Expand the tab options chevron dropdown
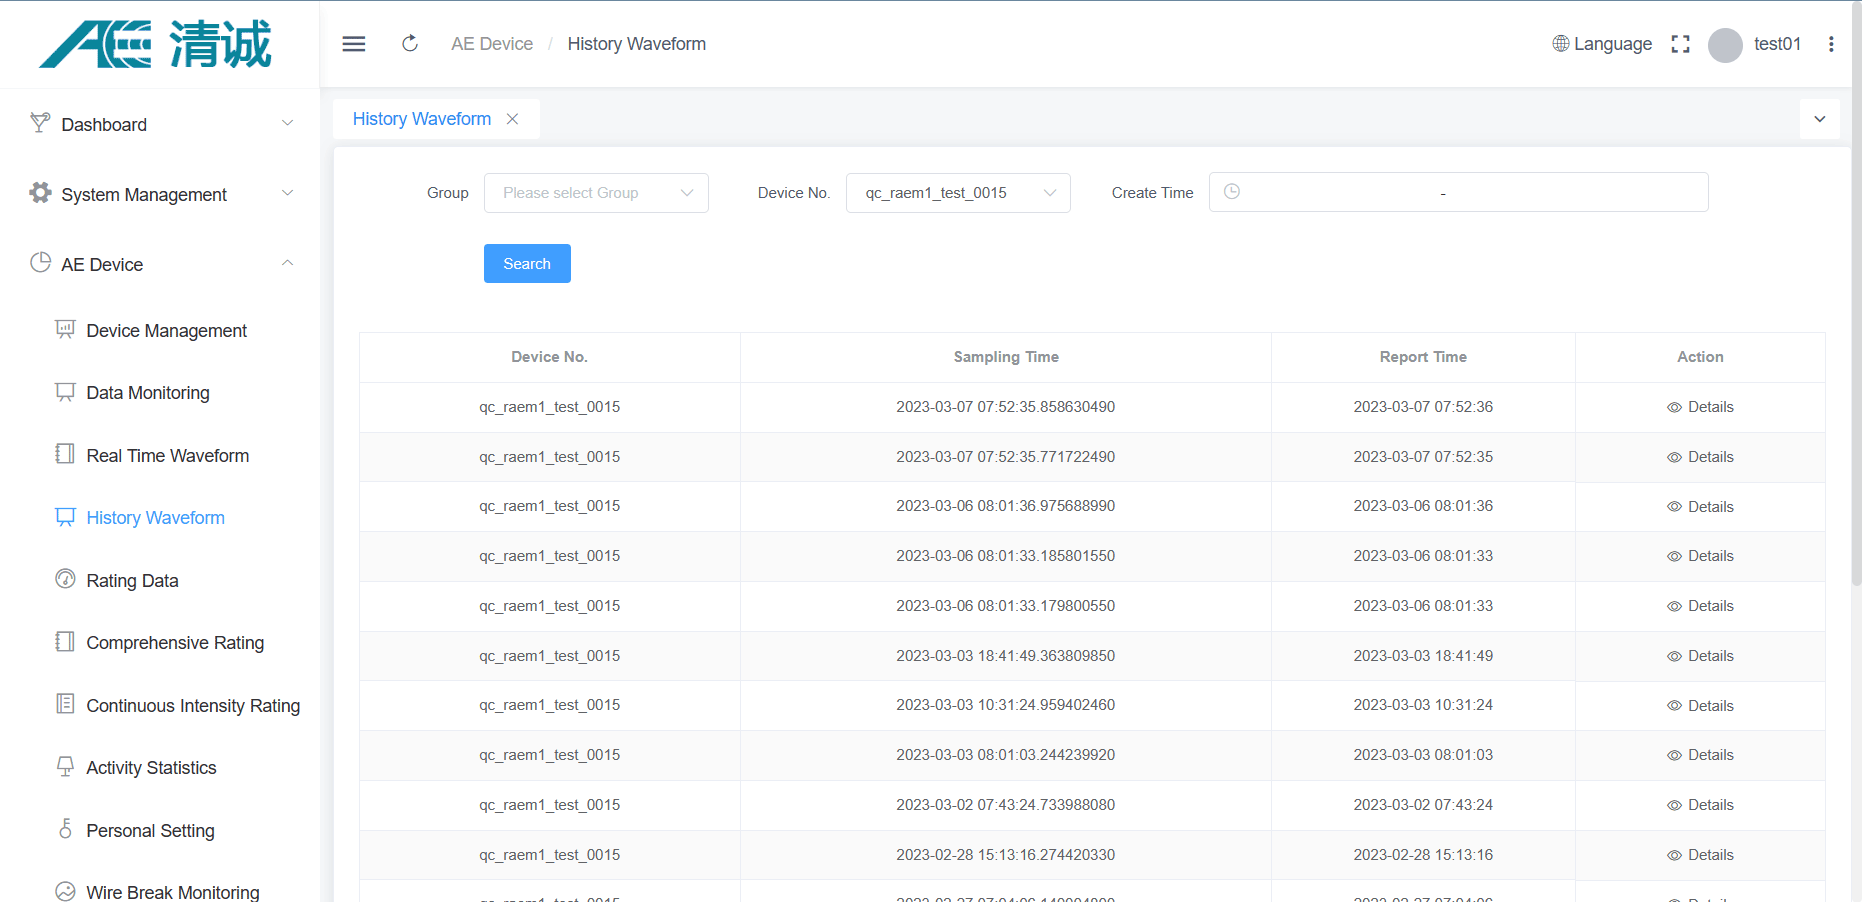 coord(1819,119)
